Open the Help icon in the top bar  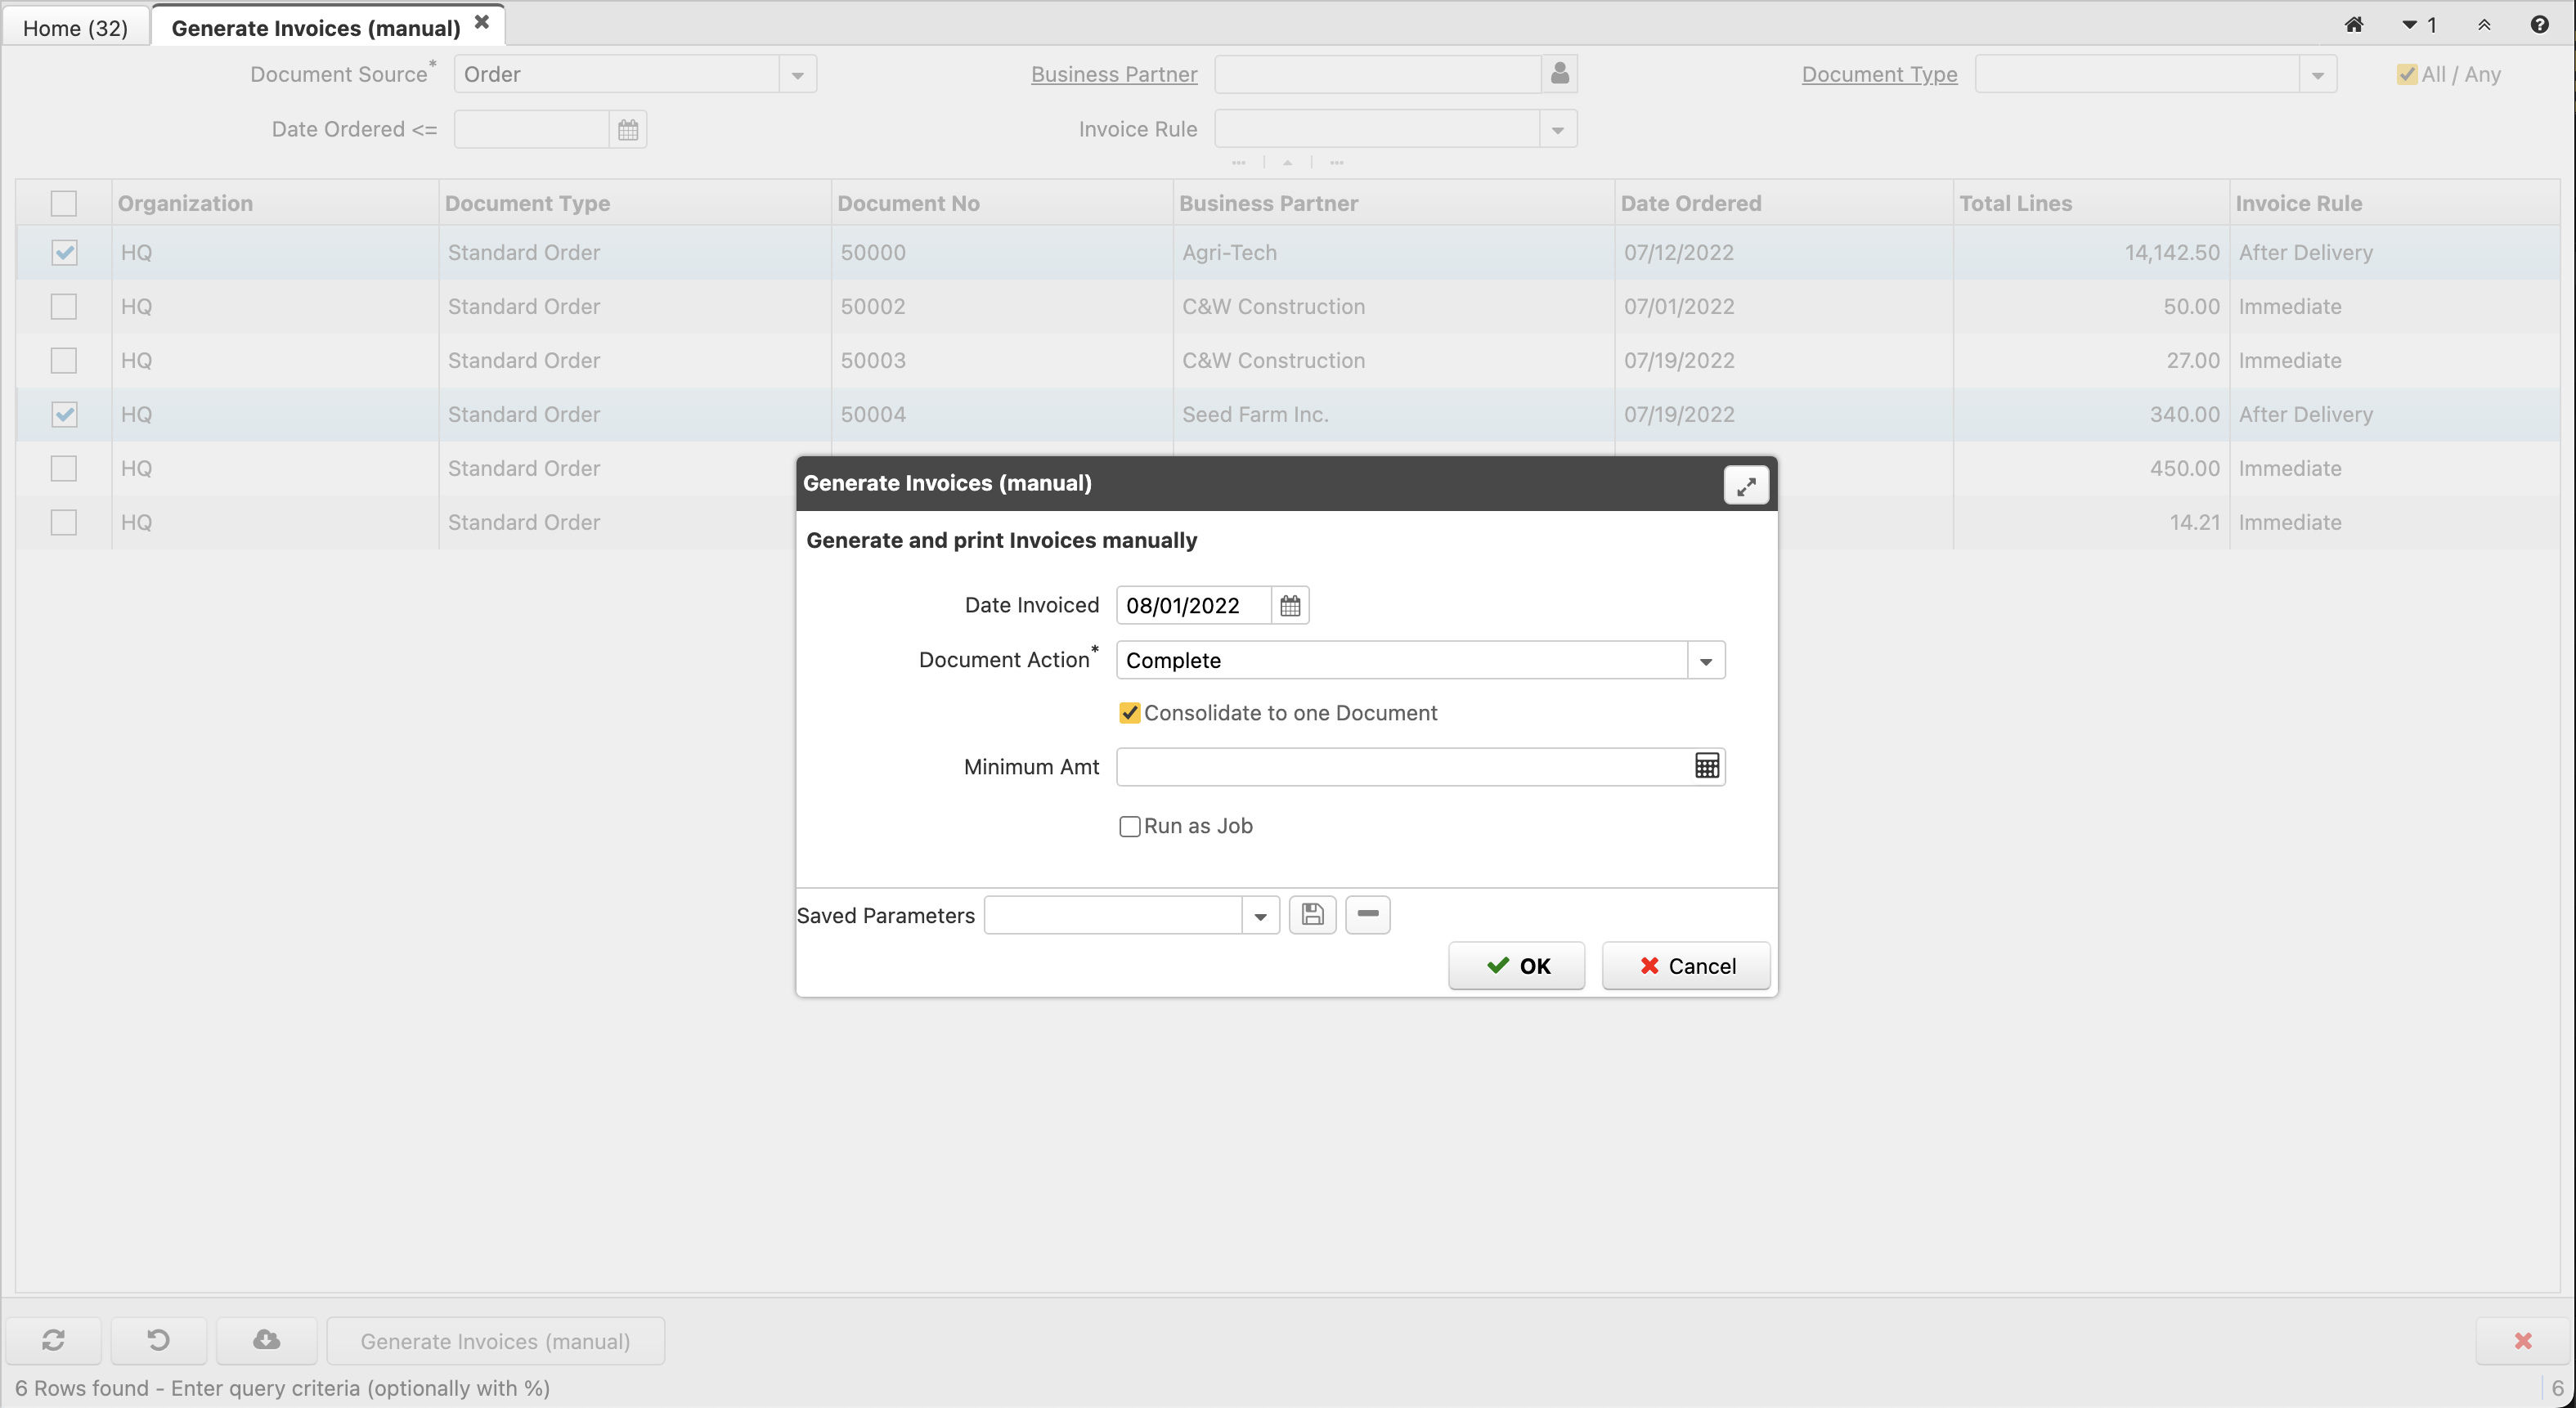[x=2540, y=25]
